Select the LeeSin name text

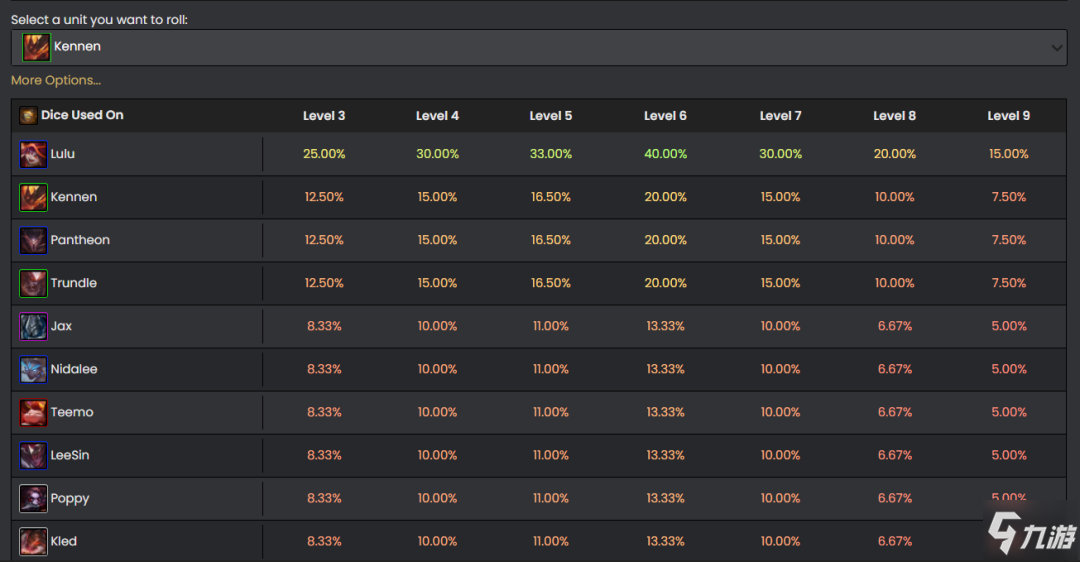pyautogui.click(x=70, y=455)
